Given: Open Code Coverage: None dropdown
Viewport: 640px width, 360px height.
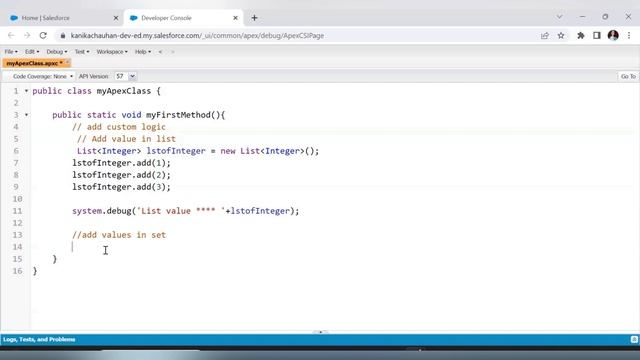Looking at the screenshot, I should click(x=43, y=76).
